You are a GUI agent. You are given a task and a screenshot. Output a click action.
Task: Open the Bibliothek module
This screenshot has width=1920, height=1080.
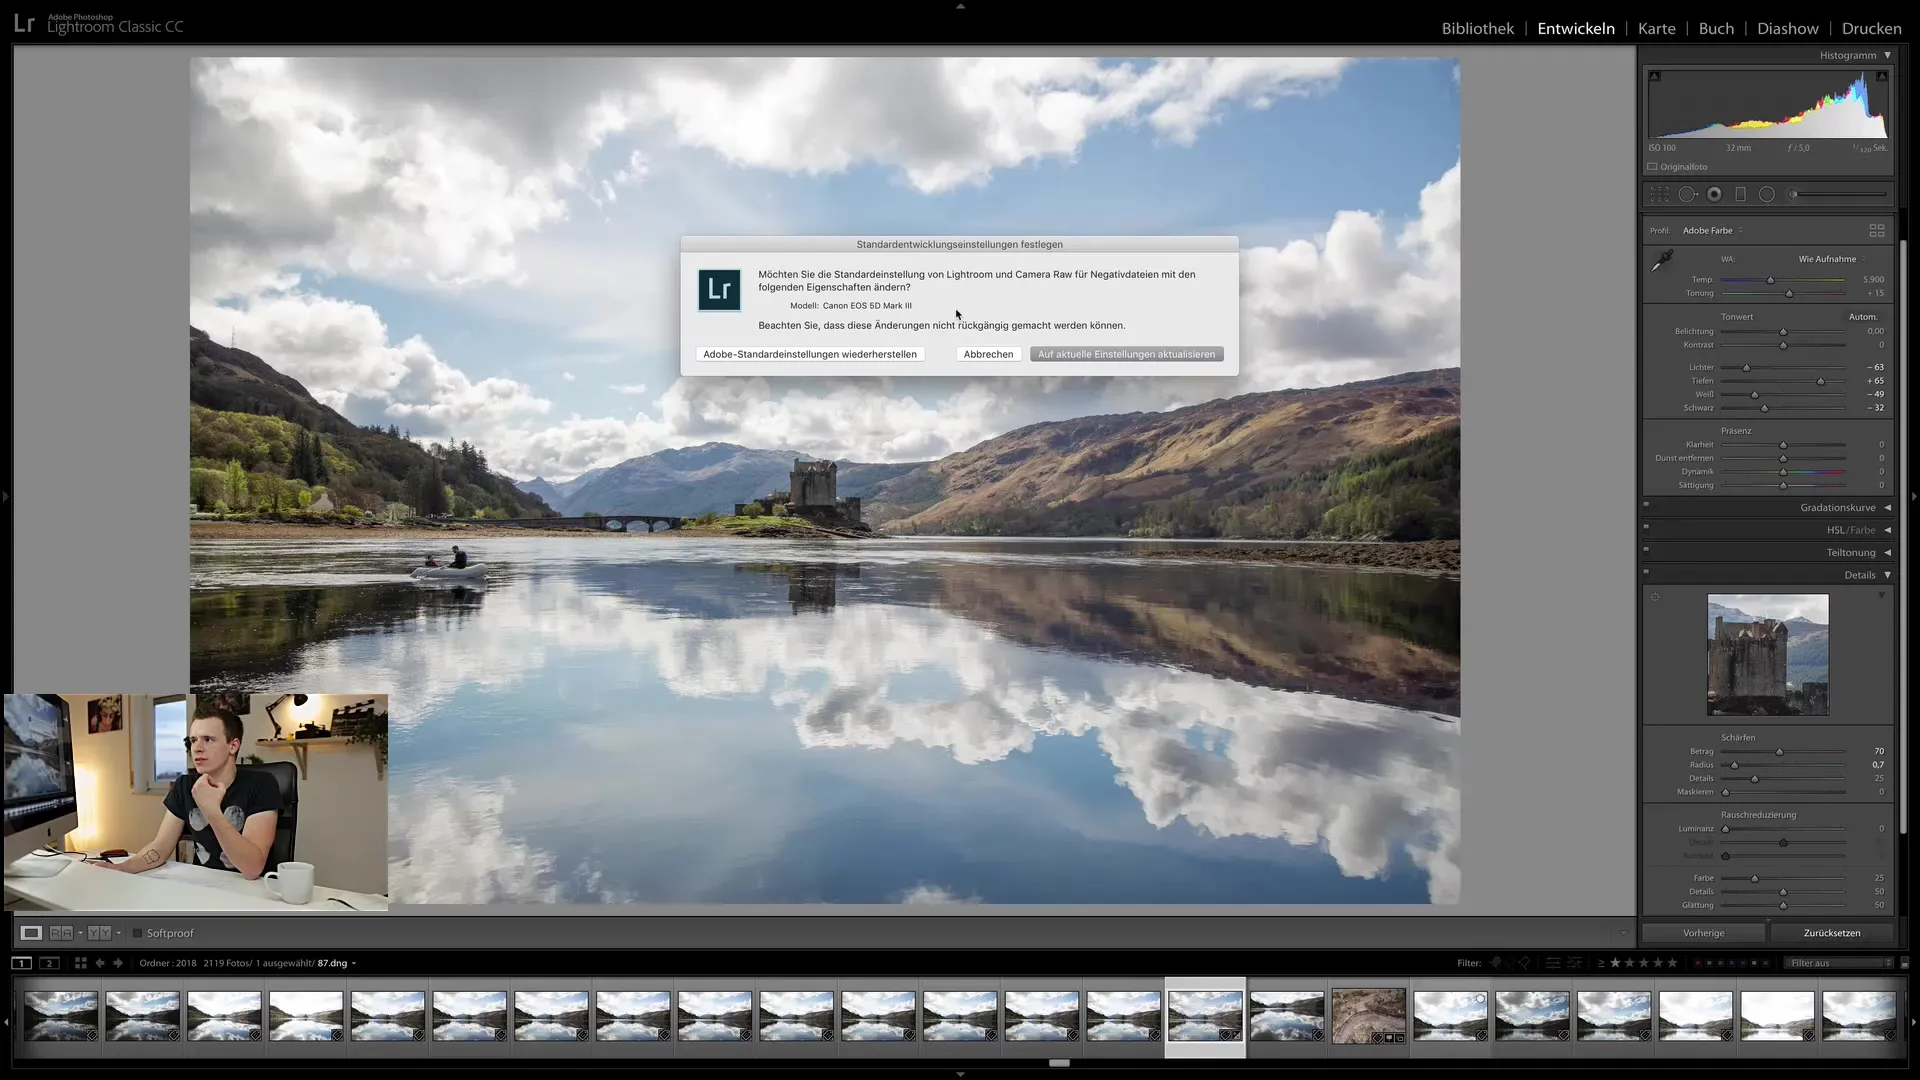pyautogui.click(x=1477, y=28)
